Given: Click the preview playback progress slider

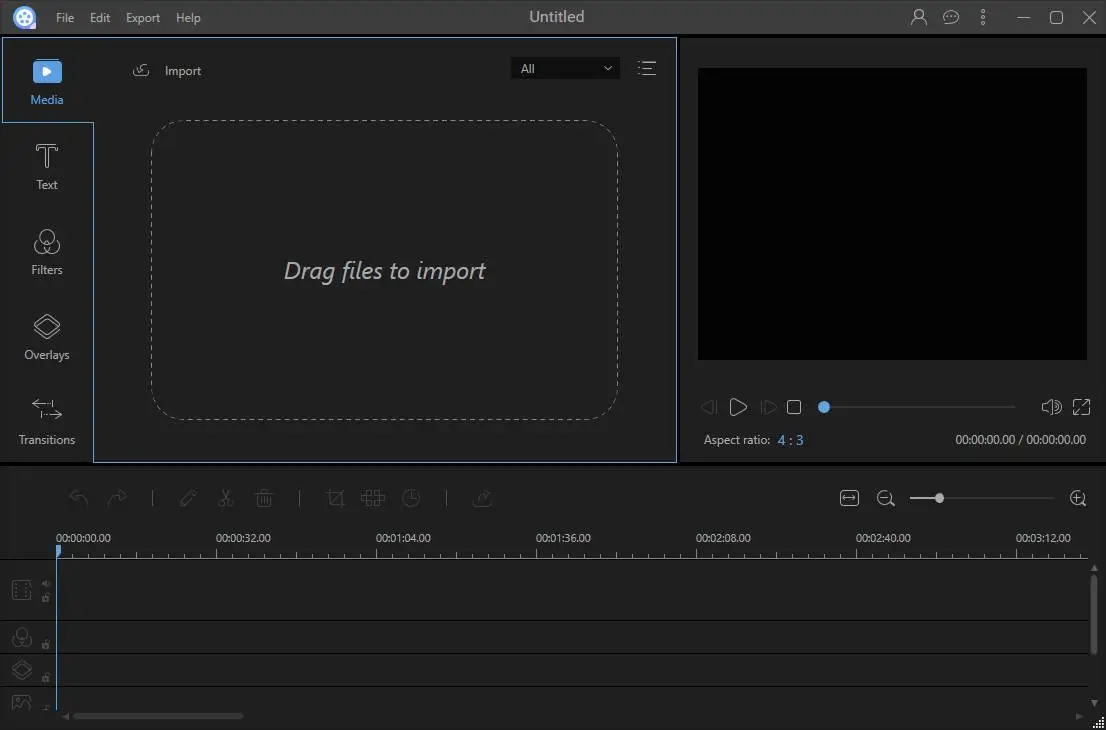Looking at the screenshot, I should 916,407.
